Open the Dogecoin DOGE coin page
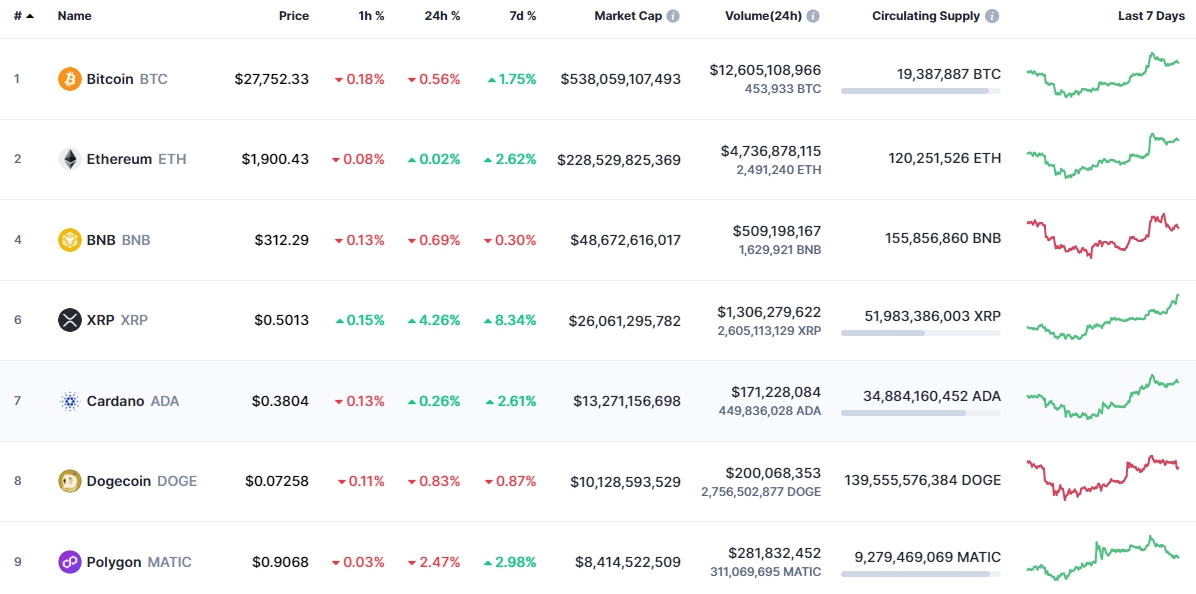Screen dimensions: 1196x594 point(127,481)
